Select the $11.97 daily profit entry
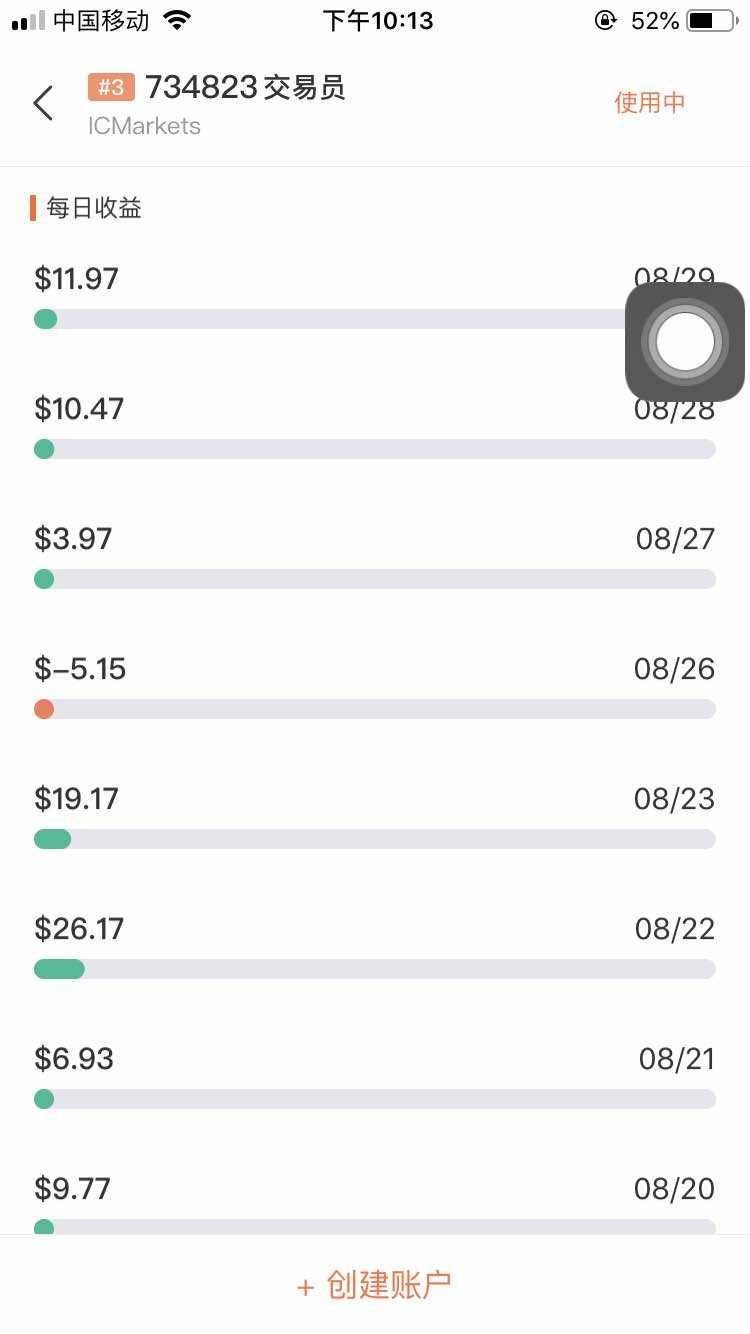 point(77,279)
